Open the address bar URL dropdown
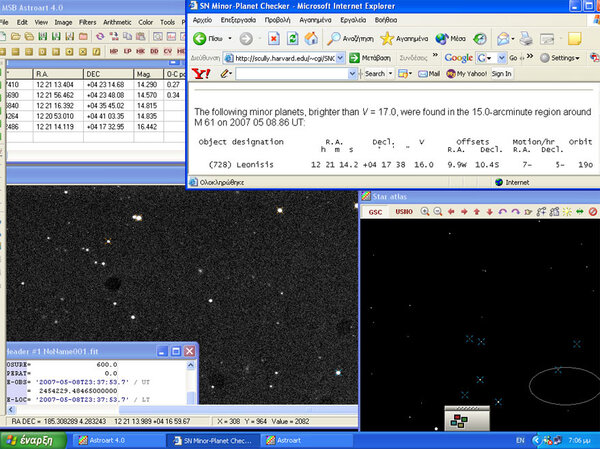Image resolution: width=600 pixels, height=449 pixels. coord(340,58)
